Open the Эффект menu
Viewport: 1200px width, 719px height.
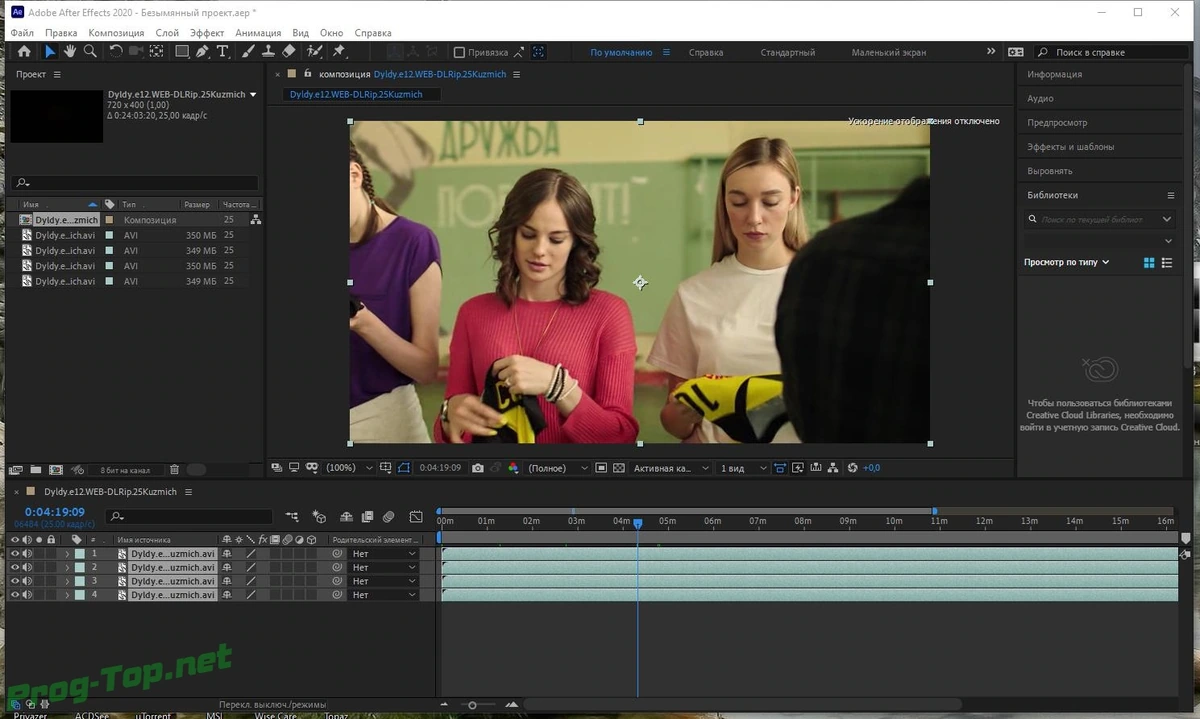point(207,33)
